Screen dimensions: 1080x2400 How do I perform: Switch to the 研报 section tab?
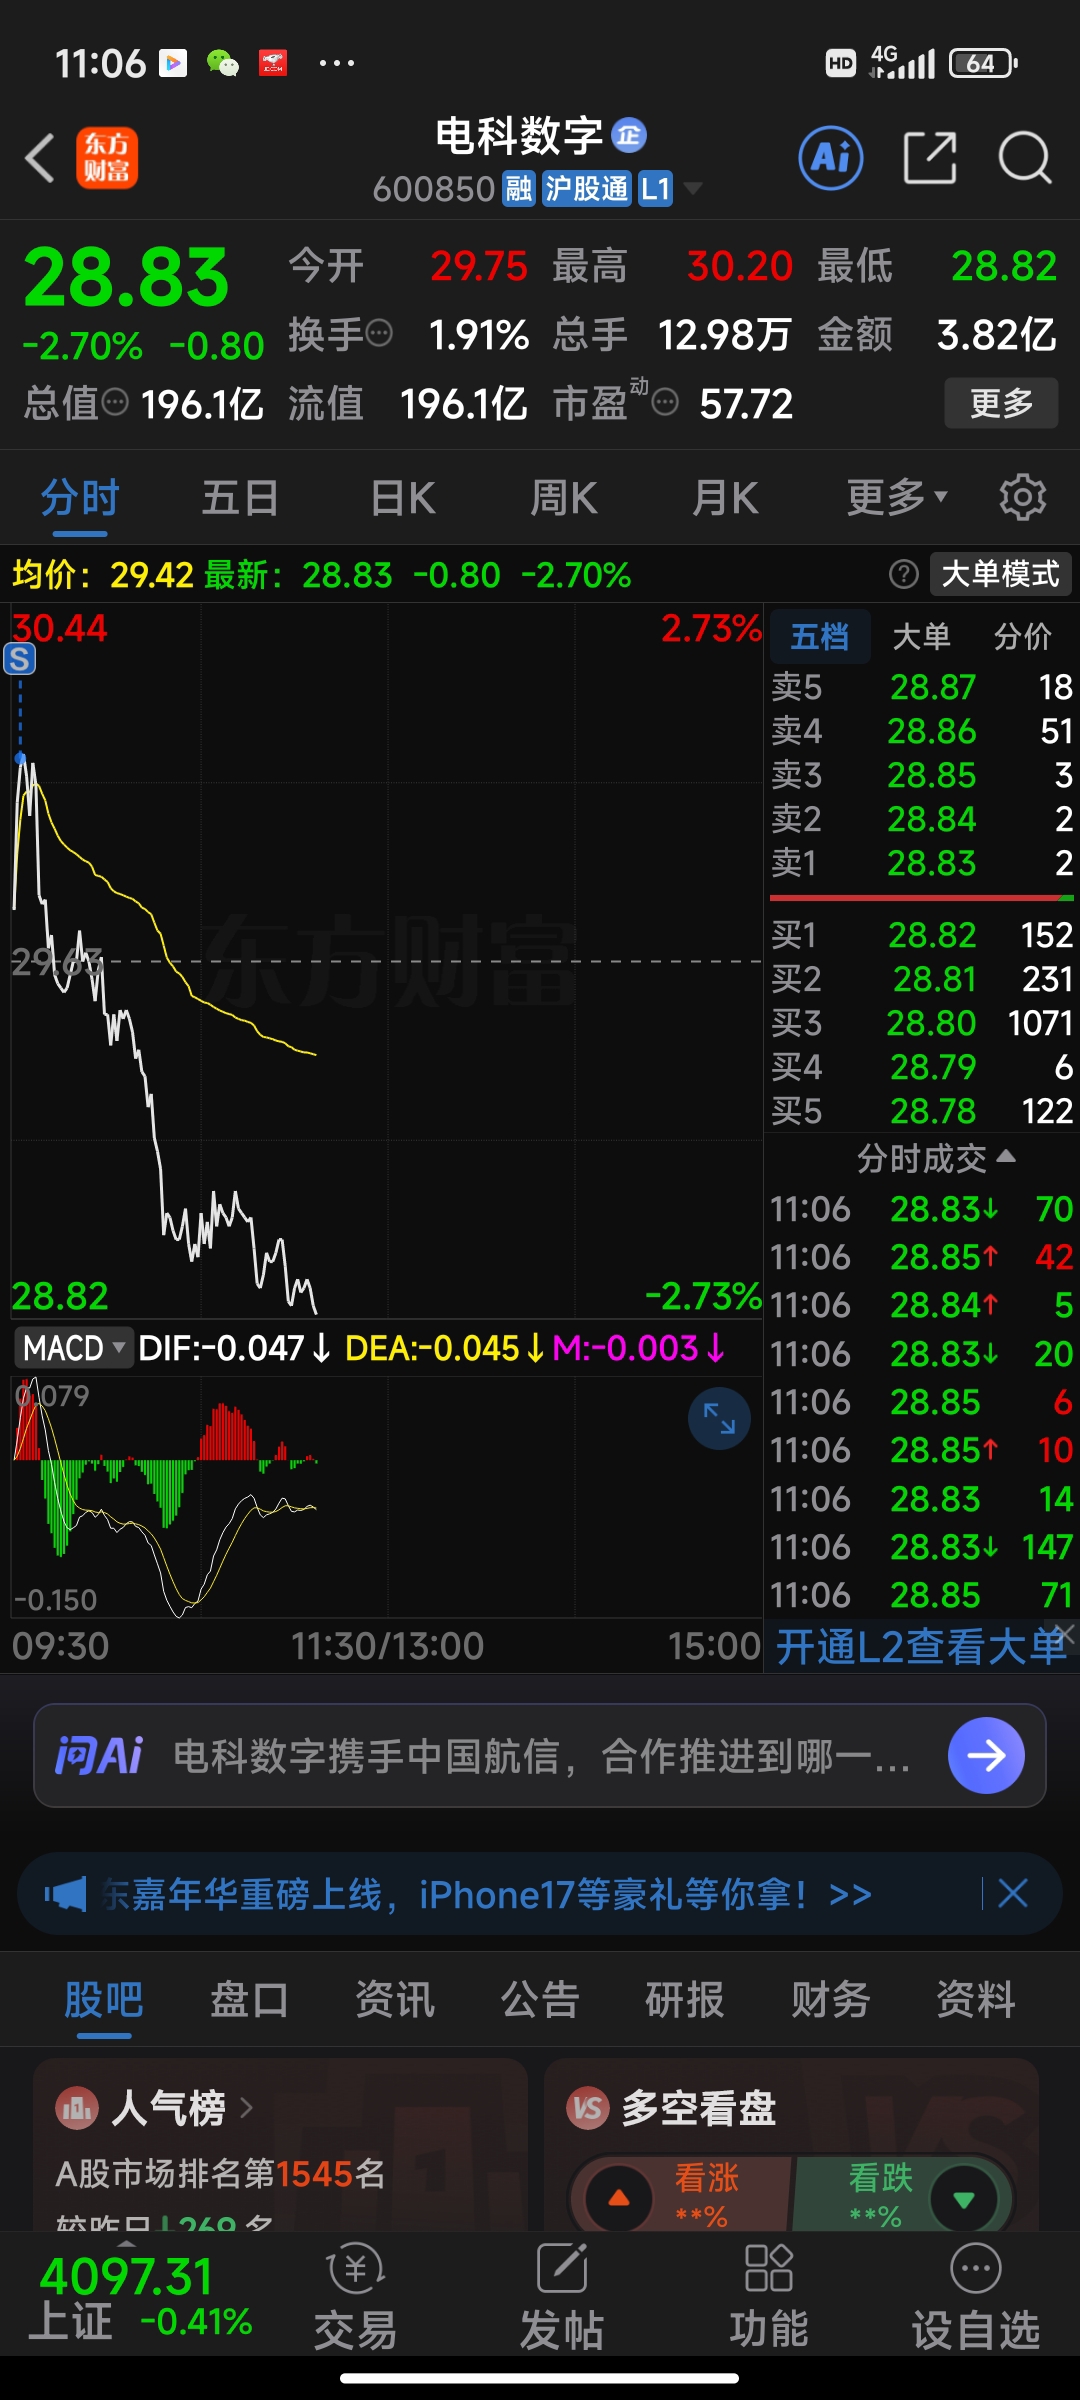pos(685,2000)
